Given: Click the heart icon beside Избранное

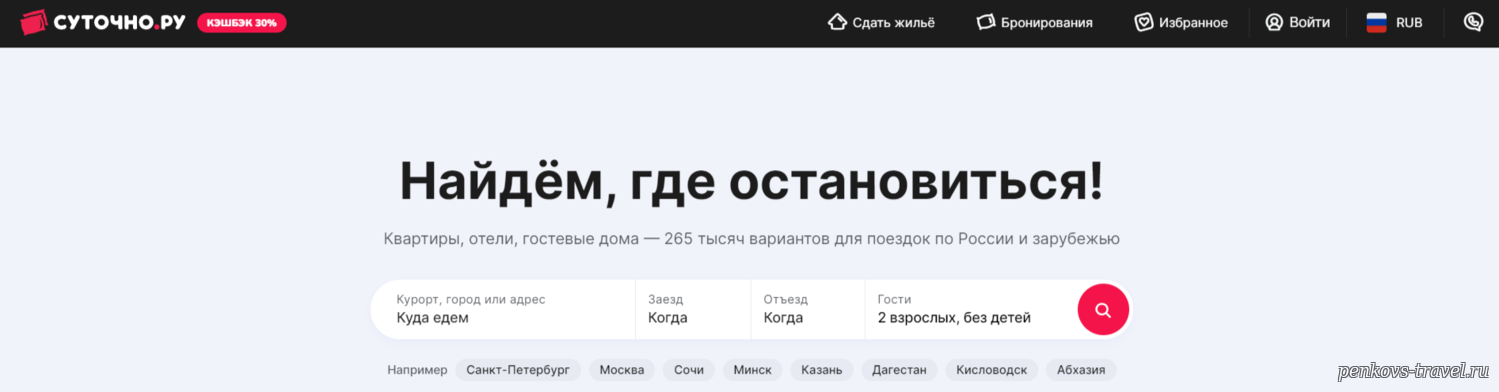Looking at the screenshot, I should pos(1144,22).
